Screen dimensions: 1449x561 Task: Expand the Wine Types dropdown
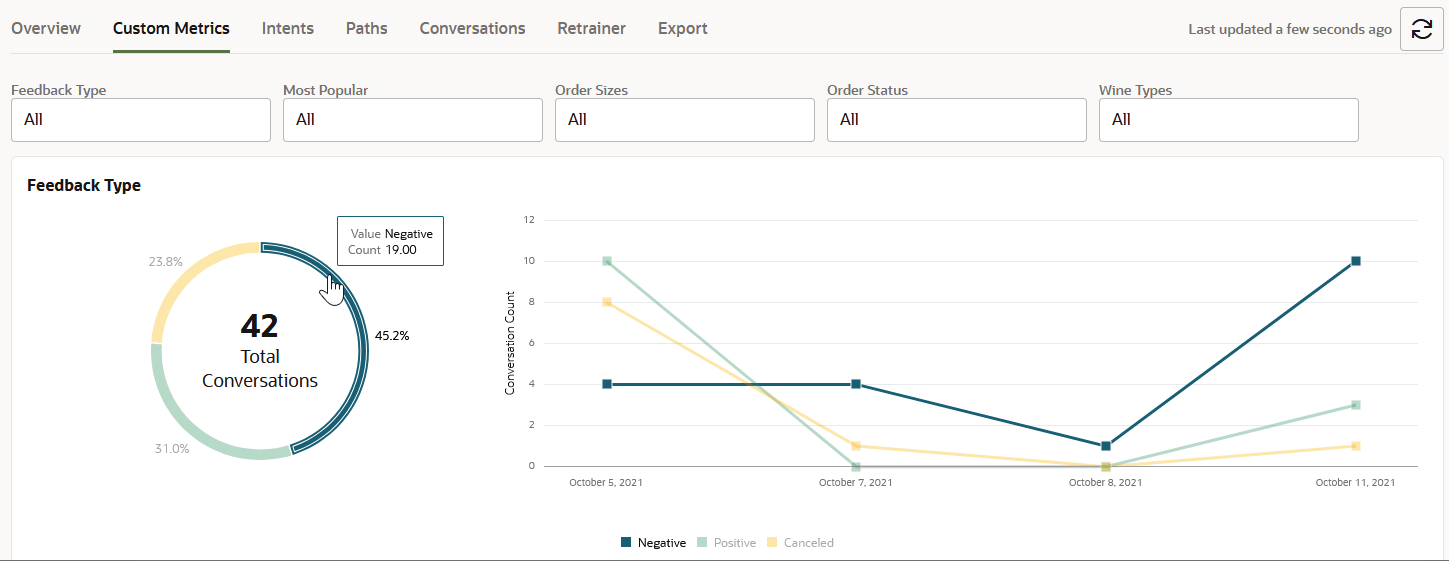(x=1228, y=120)
